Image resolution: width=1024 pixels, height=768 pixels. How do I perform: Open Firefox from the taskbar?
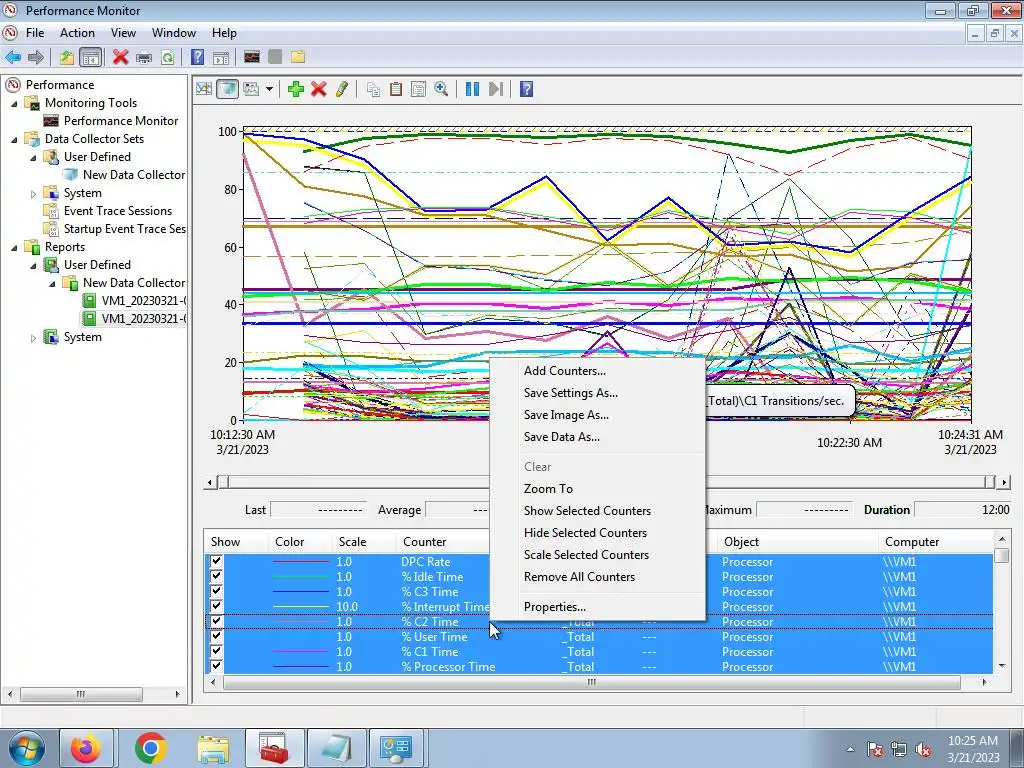(86, 748)
